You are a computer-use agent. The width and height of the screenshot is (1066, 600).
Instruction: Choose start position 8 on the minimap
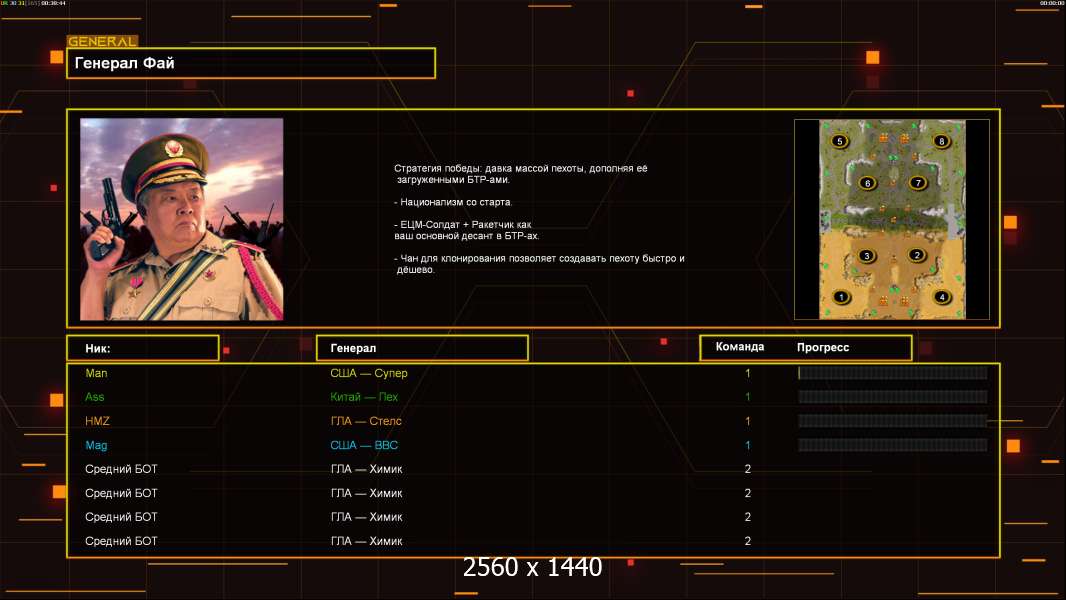coord(941,142)
